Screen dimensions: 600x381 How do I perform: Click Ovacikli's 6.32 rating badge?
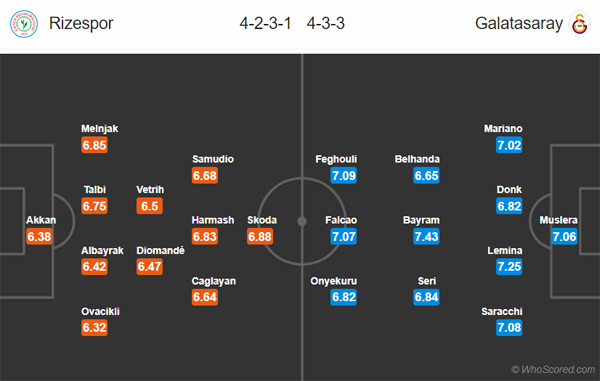pyautogui.click(x=94, y=327)
